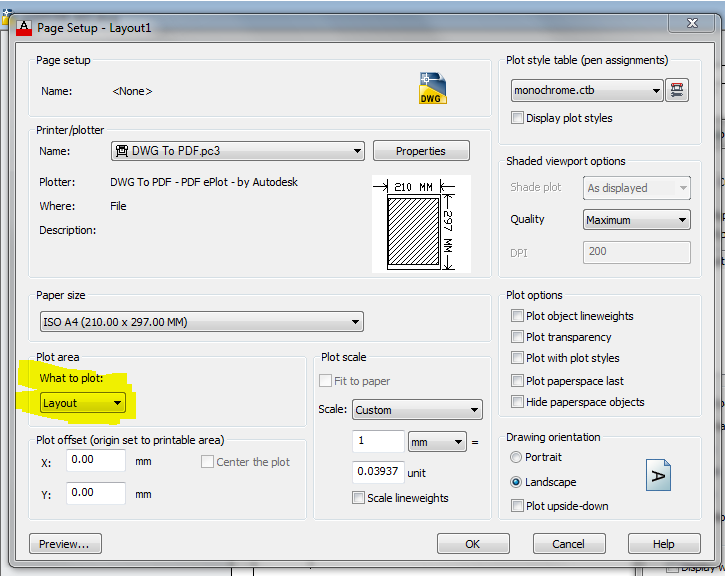Click the paper size preview thumbnail
725x576 pixels.
pos(421,224)
